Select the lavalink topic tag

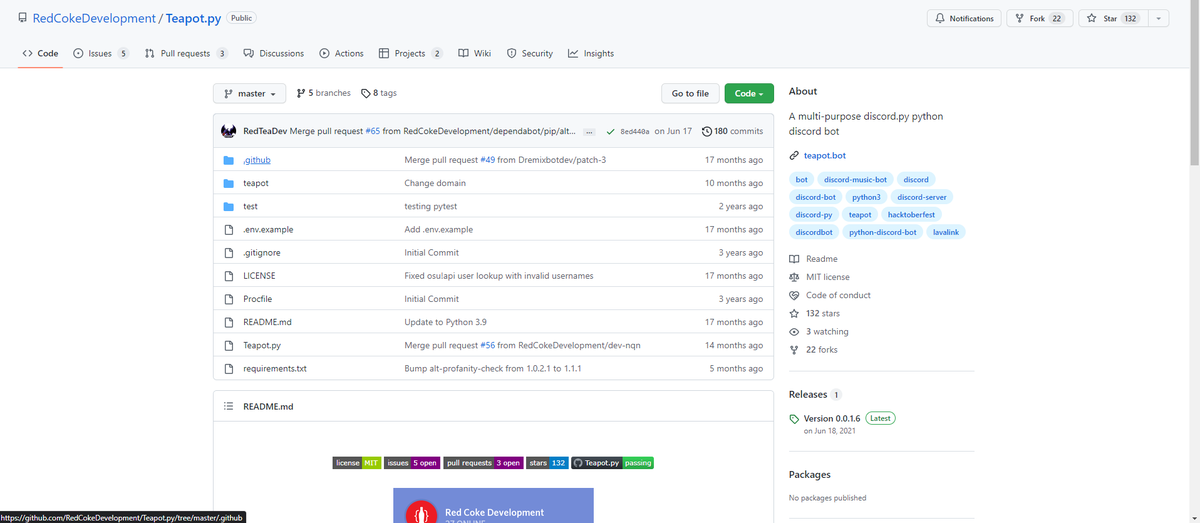tap(945, 232)
